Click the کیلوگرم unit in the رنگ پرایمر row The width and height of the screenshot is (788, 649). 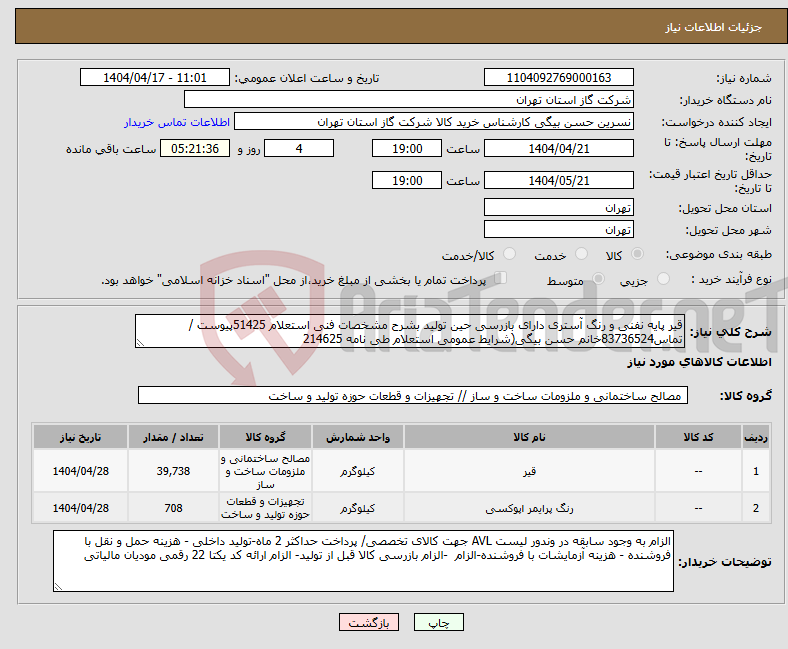click(357, 508)
